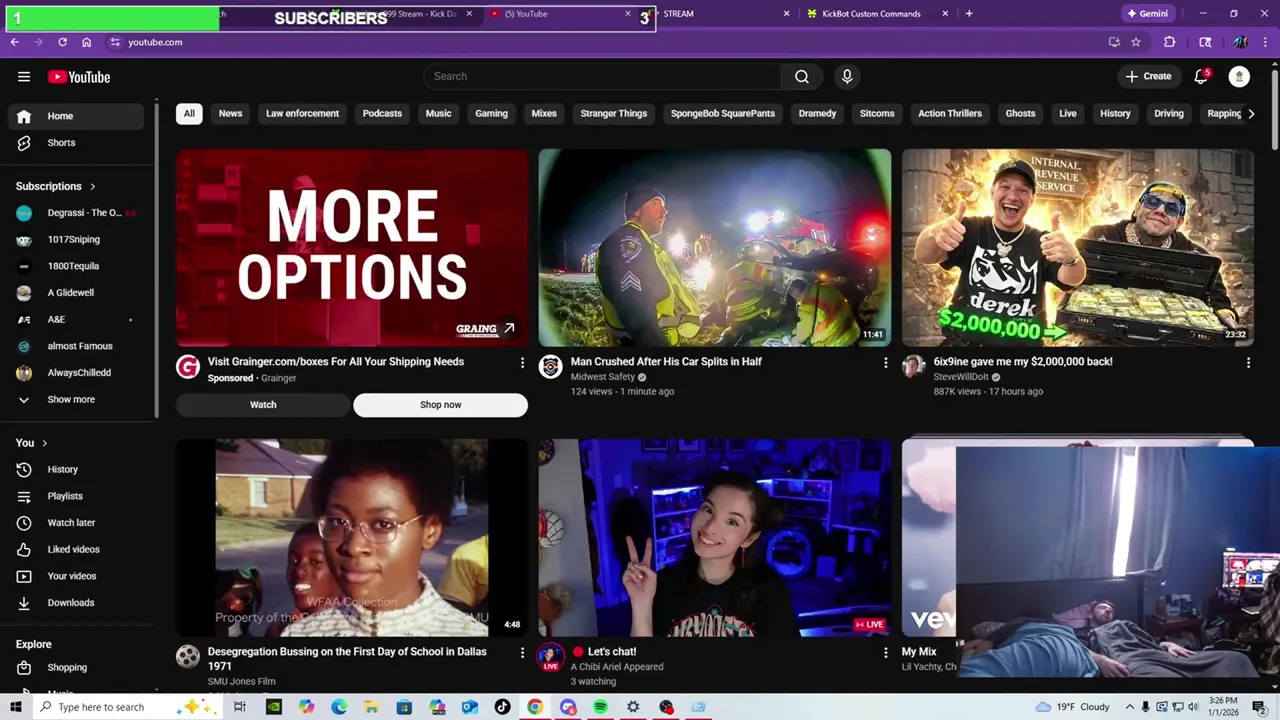1280x720 pixels.
Task: Bookmark this page with star icon
Action: pos(1136,42)
